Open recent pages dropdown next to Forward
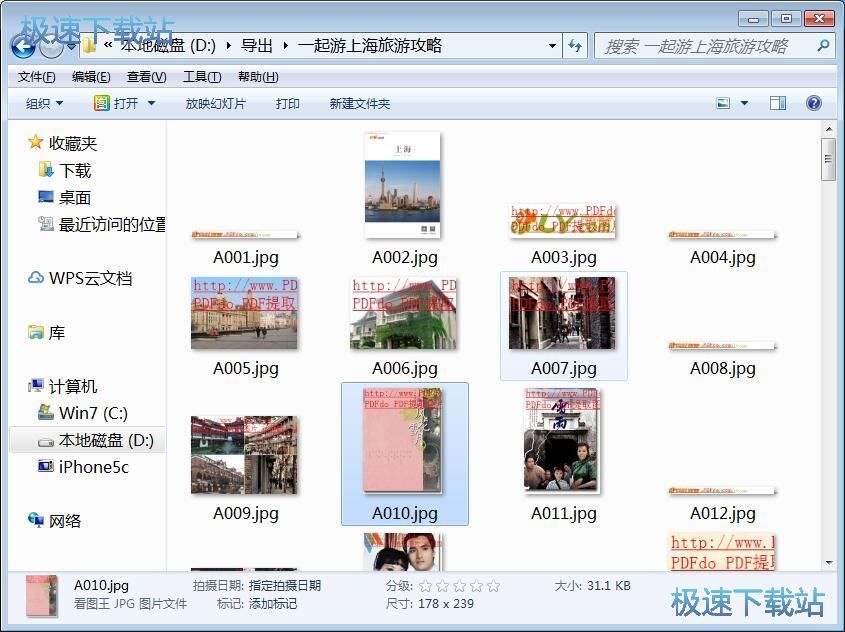 pos(71,46)
